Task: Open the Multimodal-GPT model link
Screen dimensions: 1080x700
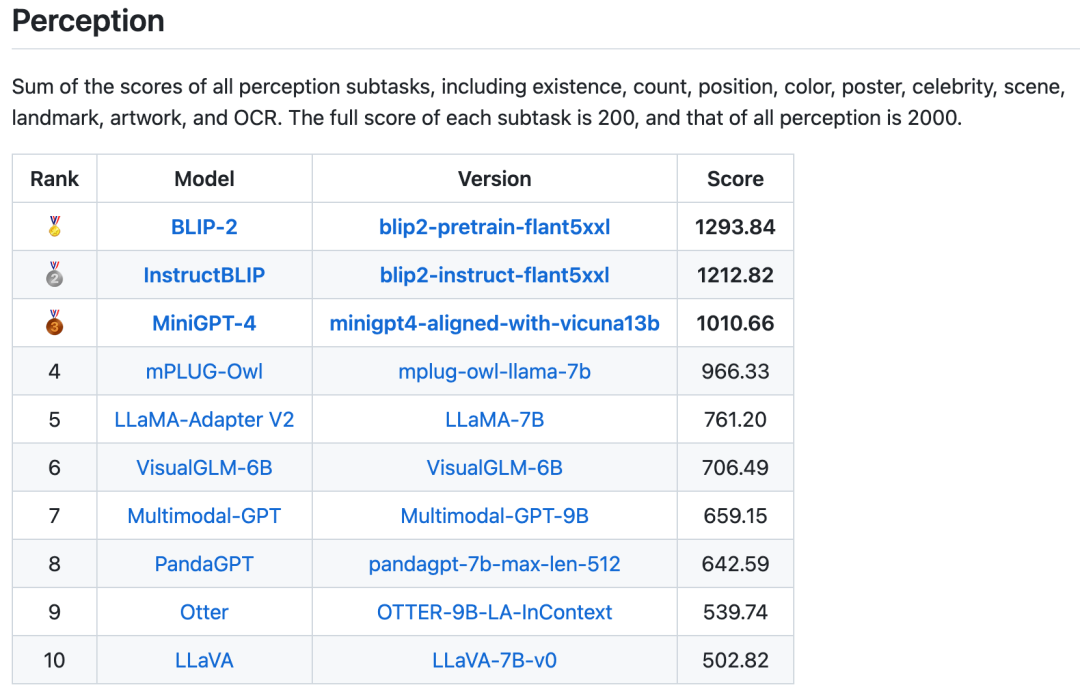Action: pyautogui.click(x=204, y=516)
